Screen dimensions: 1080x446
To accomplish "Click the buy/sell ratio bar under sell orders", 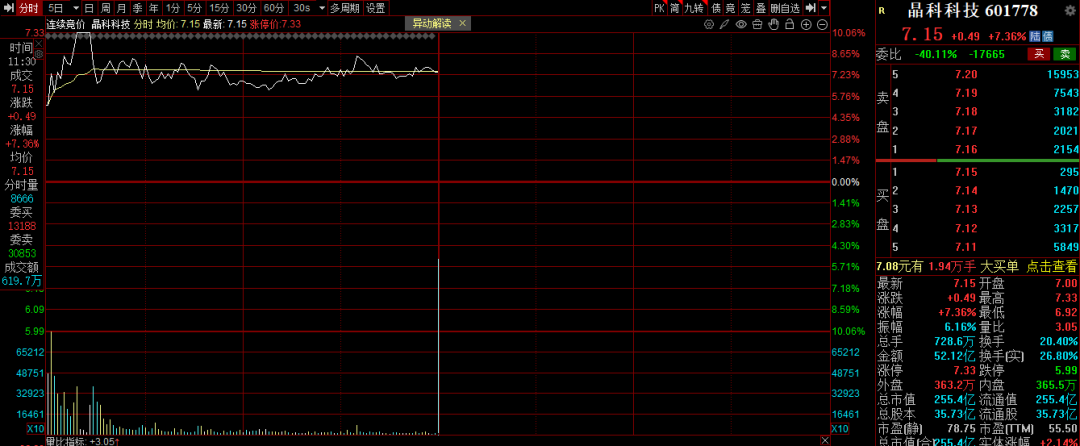I will tap(977, 161).
